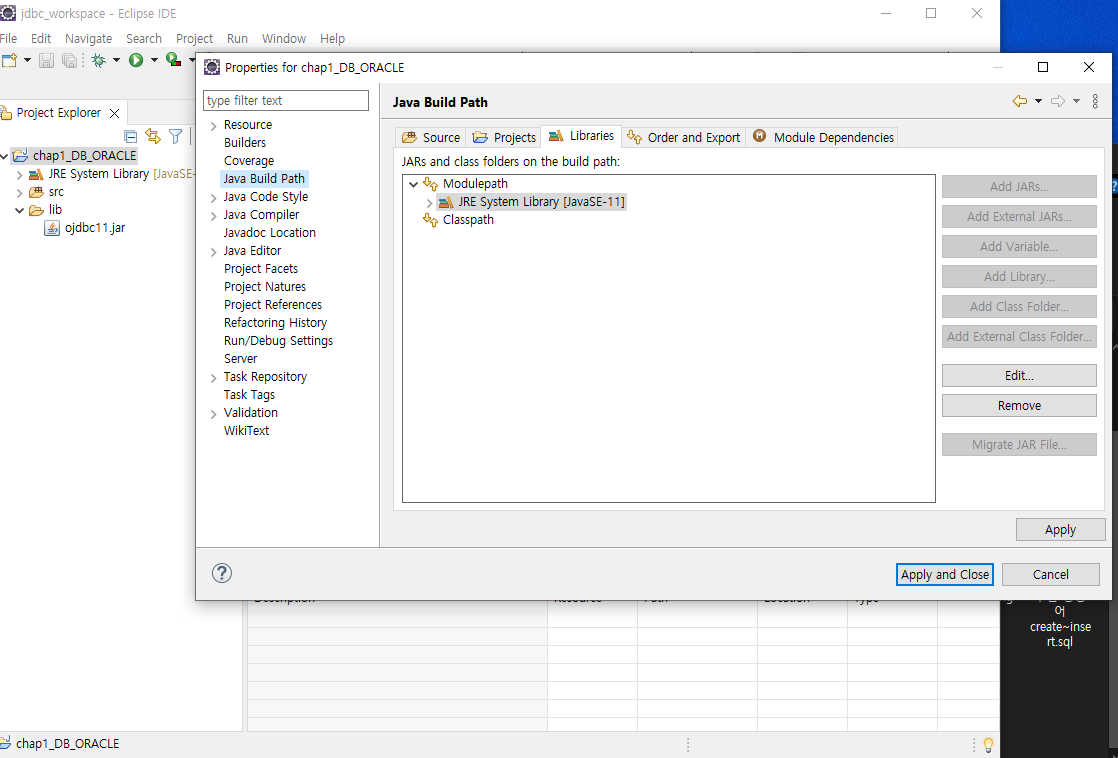Screen dimensions: 1118x758
Task: Open back-history dropdown arrow in dialog
Action: tap(1038, 101)
